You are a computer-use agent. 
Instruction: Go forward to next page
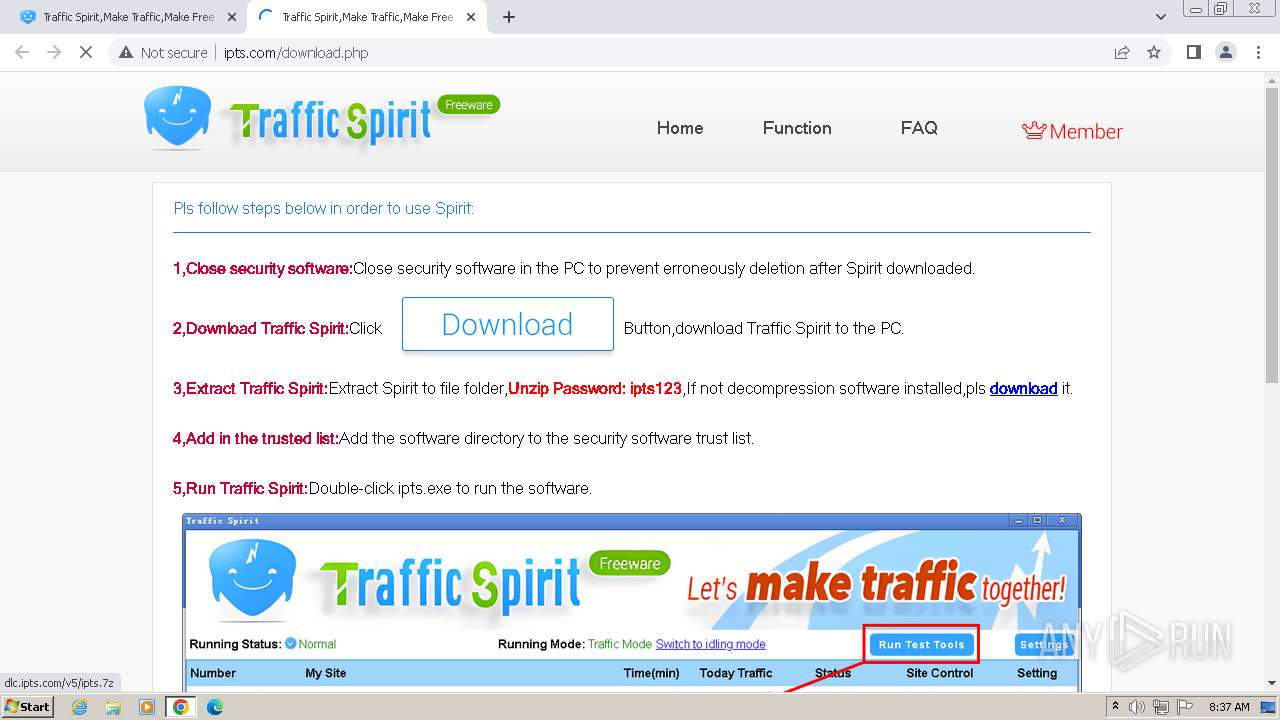click(54, 52)
